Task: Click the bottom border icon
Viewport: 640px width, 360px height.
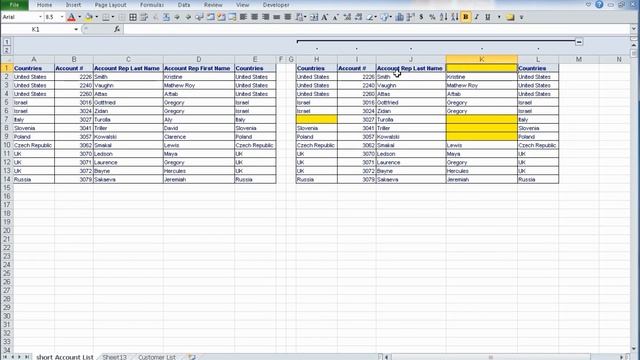Action: pos(106,17)
